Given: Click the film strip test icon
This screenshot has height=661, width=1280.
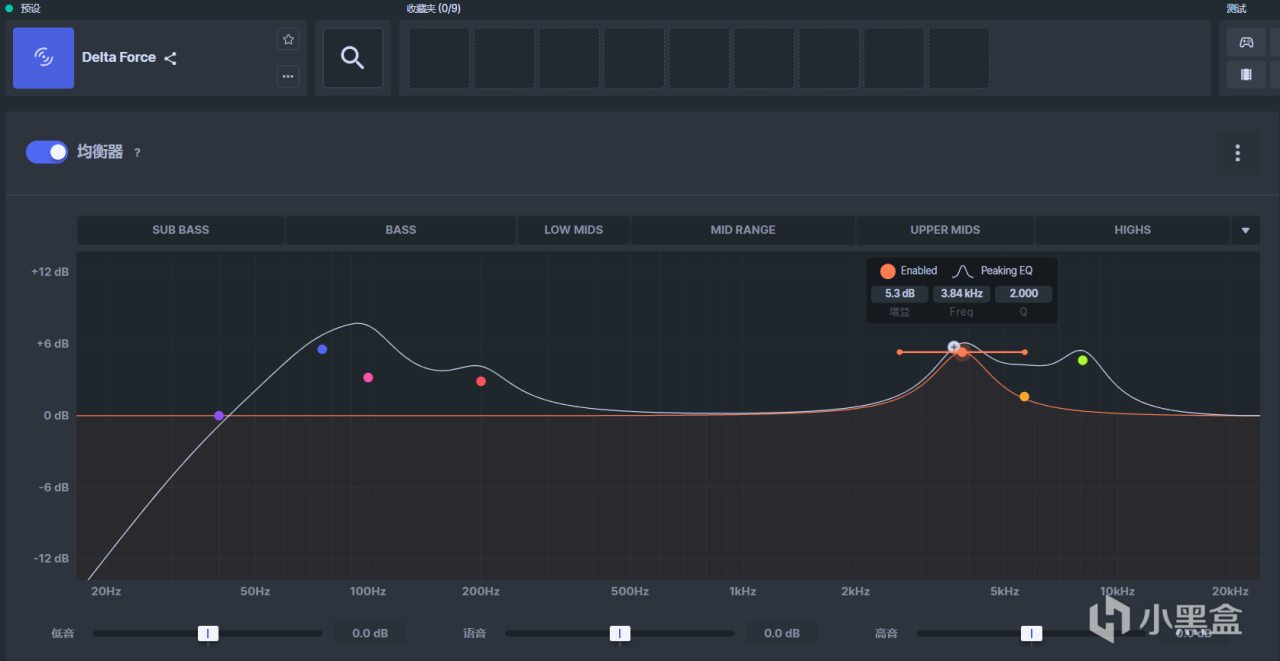Looking at the screenshot, I should pyautogui.click(x=1246, y=74).
